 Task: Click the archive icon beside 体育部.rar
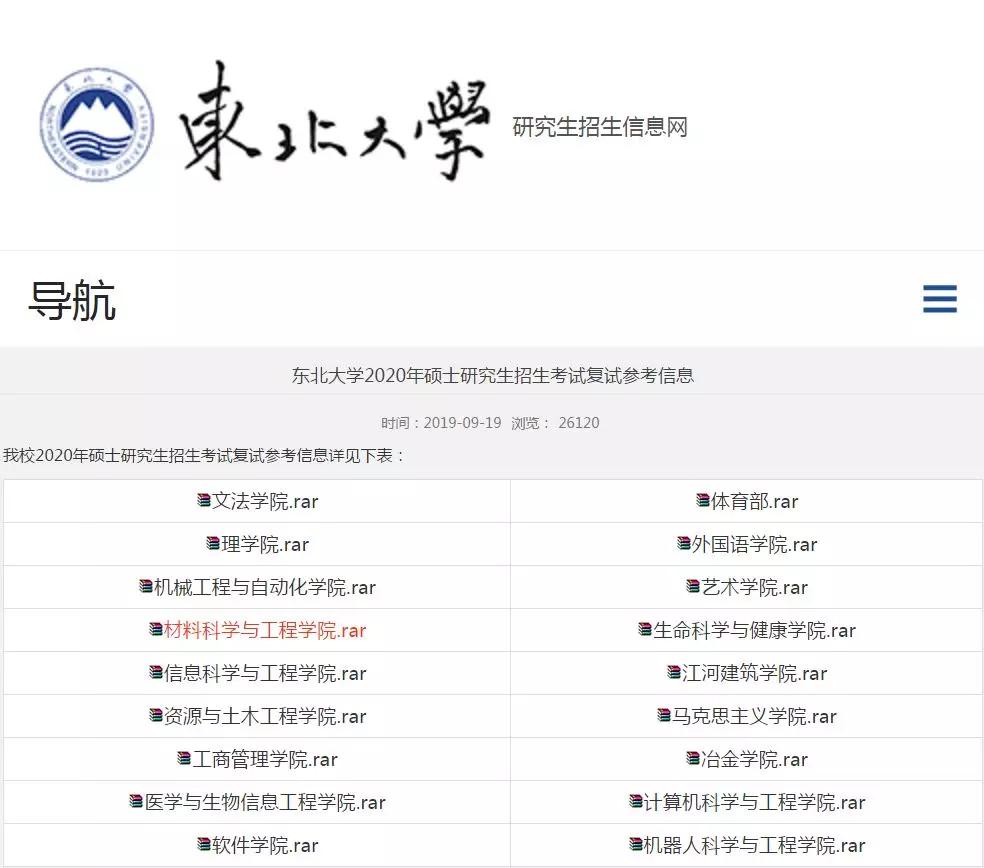pyautogui.click(x=703, y=500)
